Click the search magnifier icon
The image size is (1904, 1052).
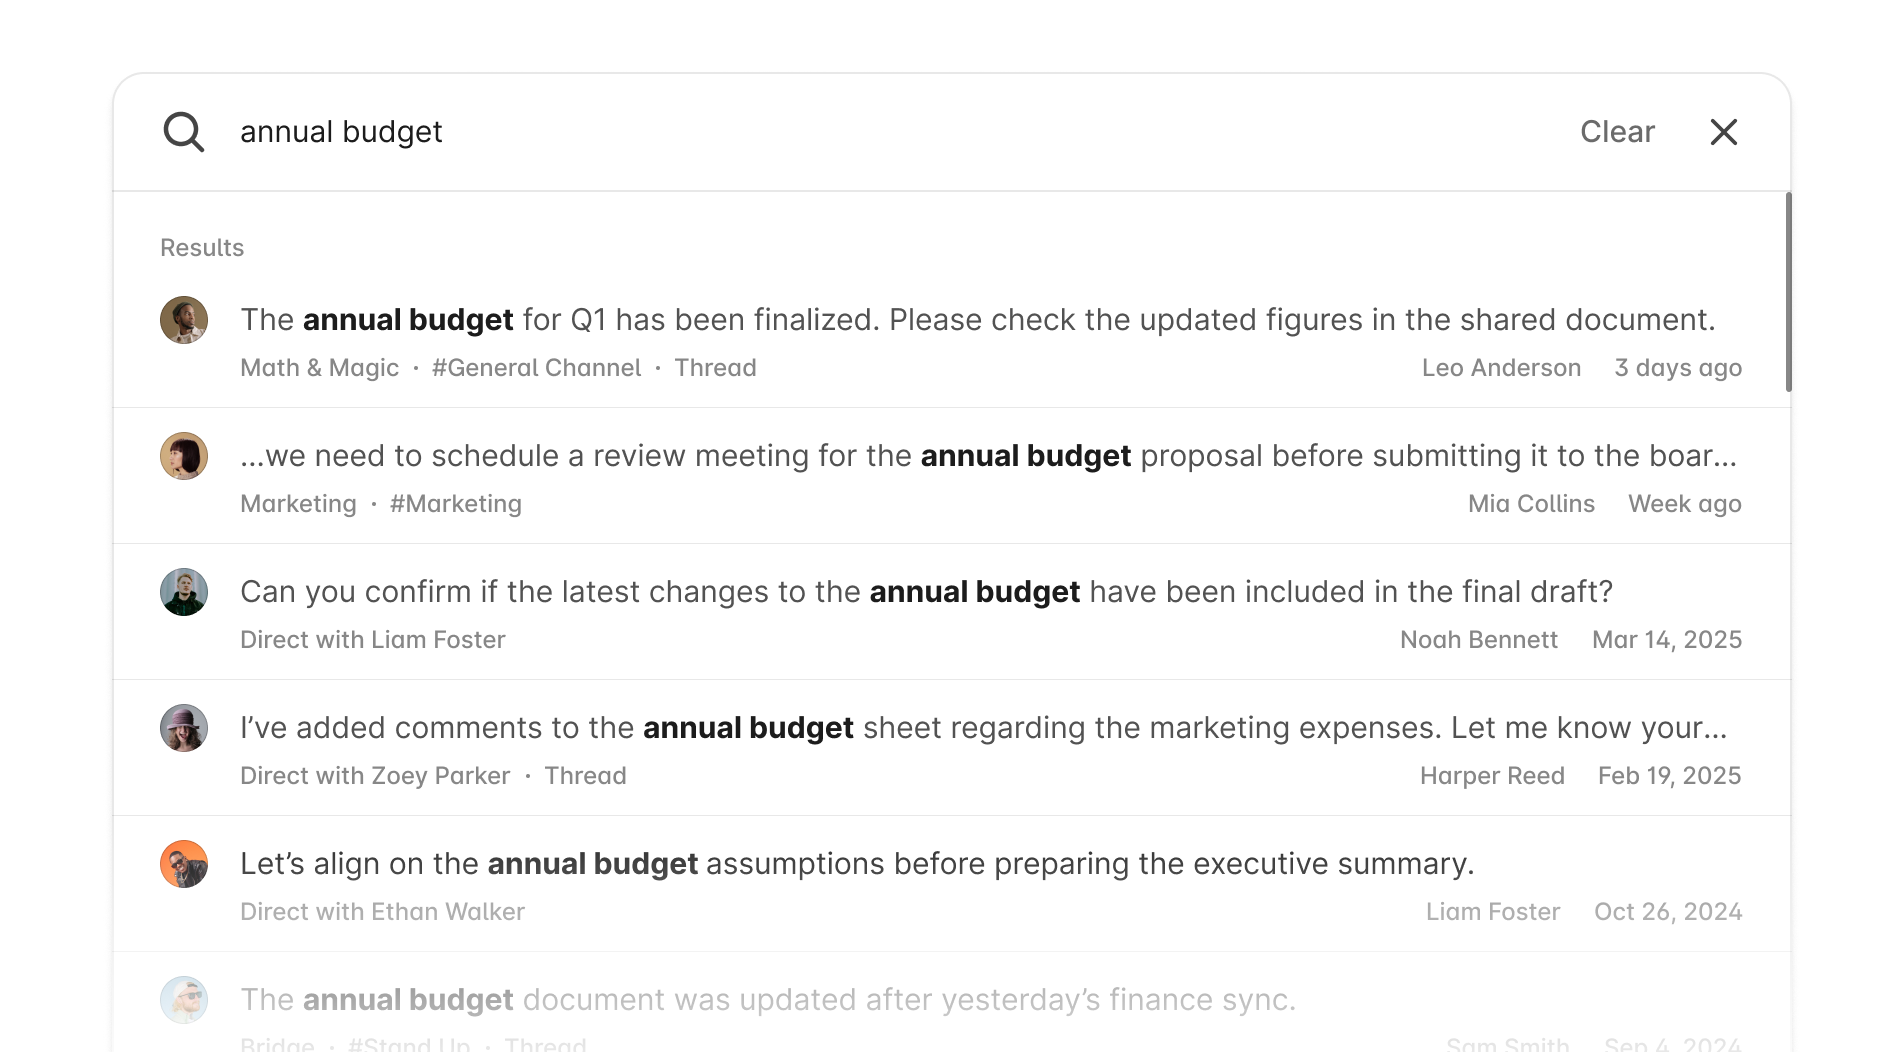click(x=184, y=132)
